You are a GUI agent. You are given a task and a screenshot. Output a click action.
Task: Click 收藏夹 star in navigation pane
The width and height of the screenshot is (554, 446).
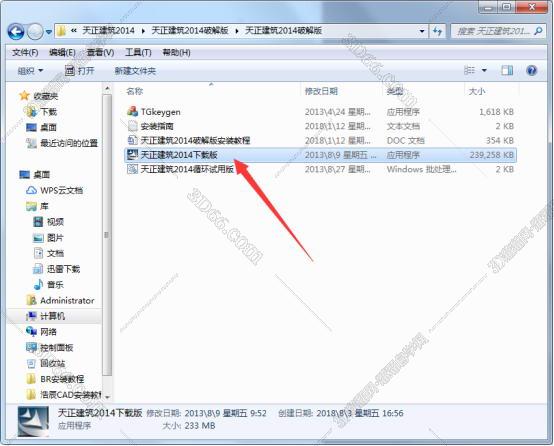(x=24, y=95)
